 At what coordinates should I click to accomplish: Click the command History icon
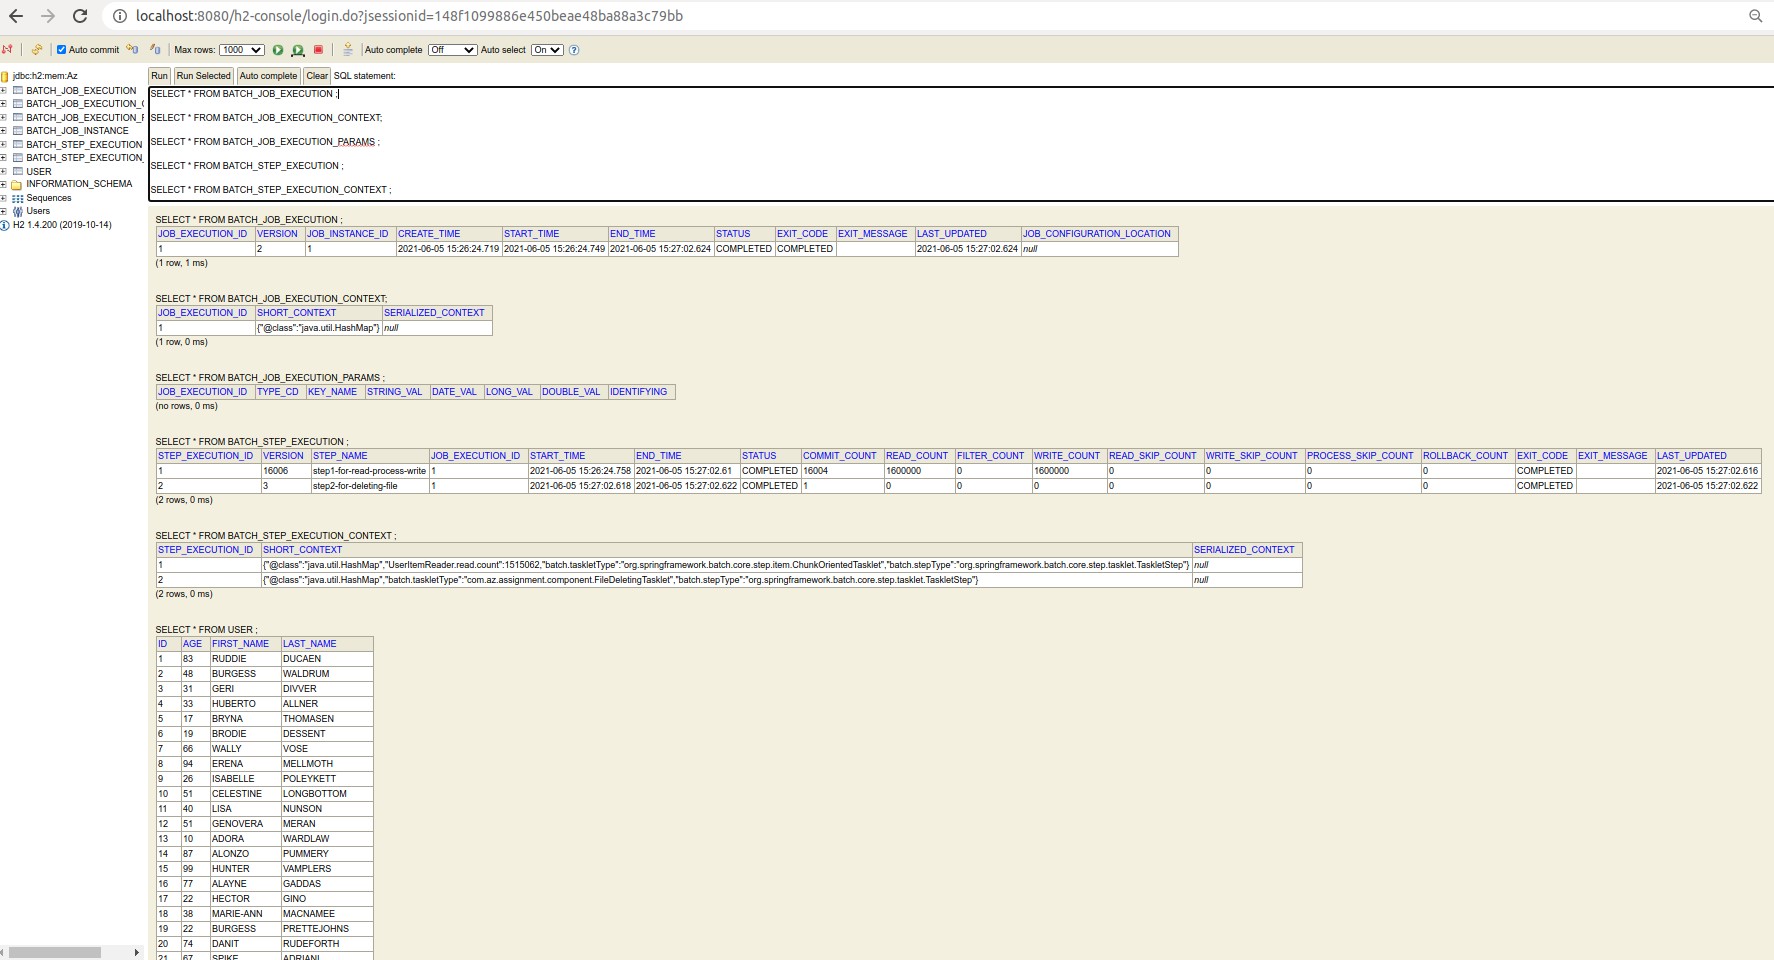tap(348, 49)
